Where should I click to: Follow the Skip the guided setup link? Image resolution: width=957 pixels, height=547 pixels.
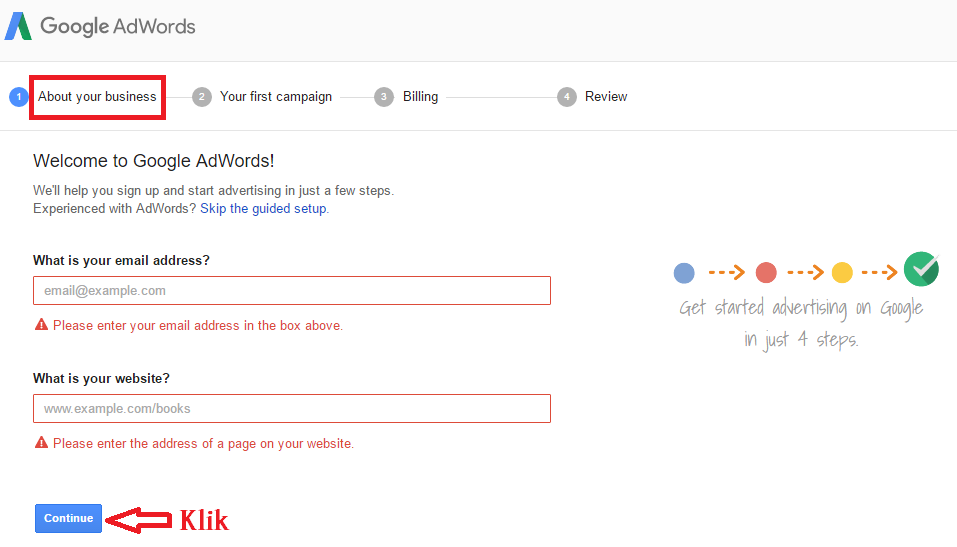[263, 209]
